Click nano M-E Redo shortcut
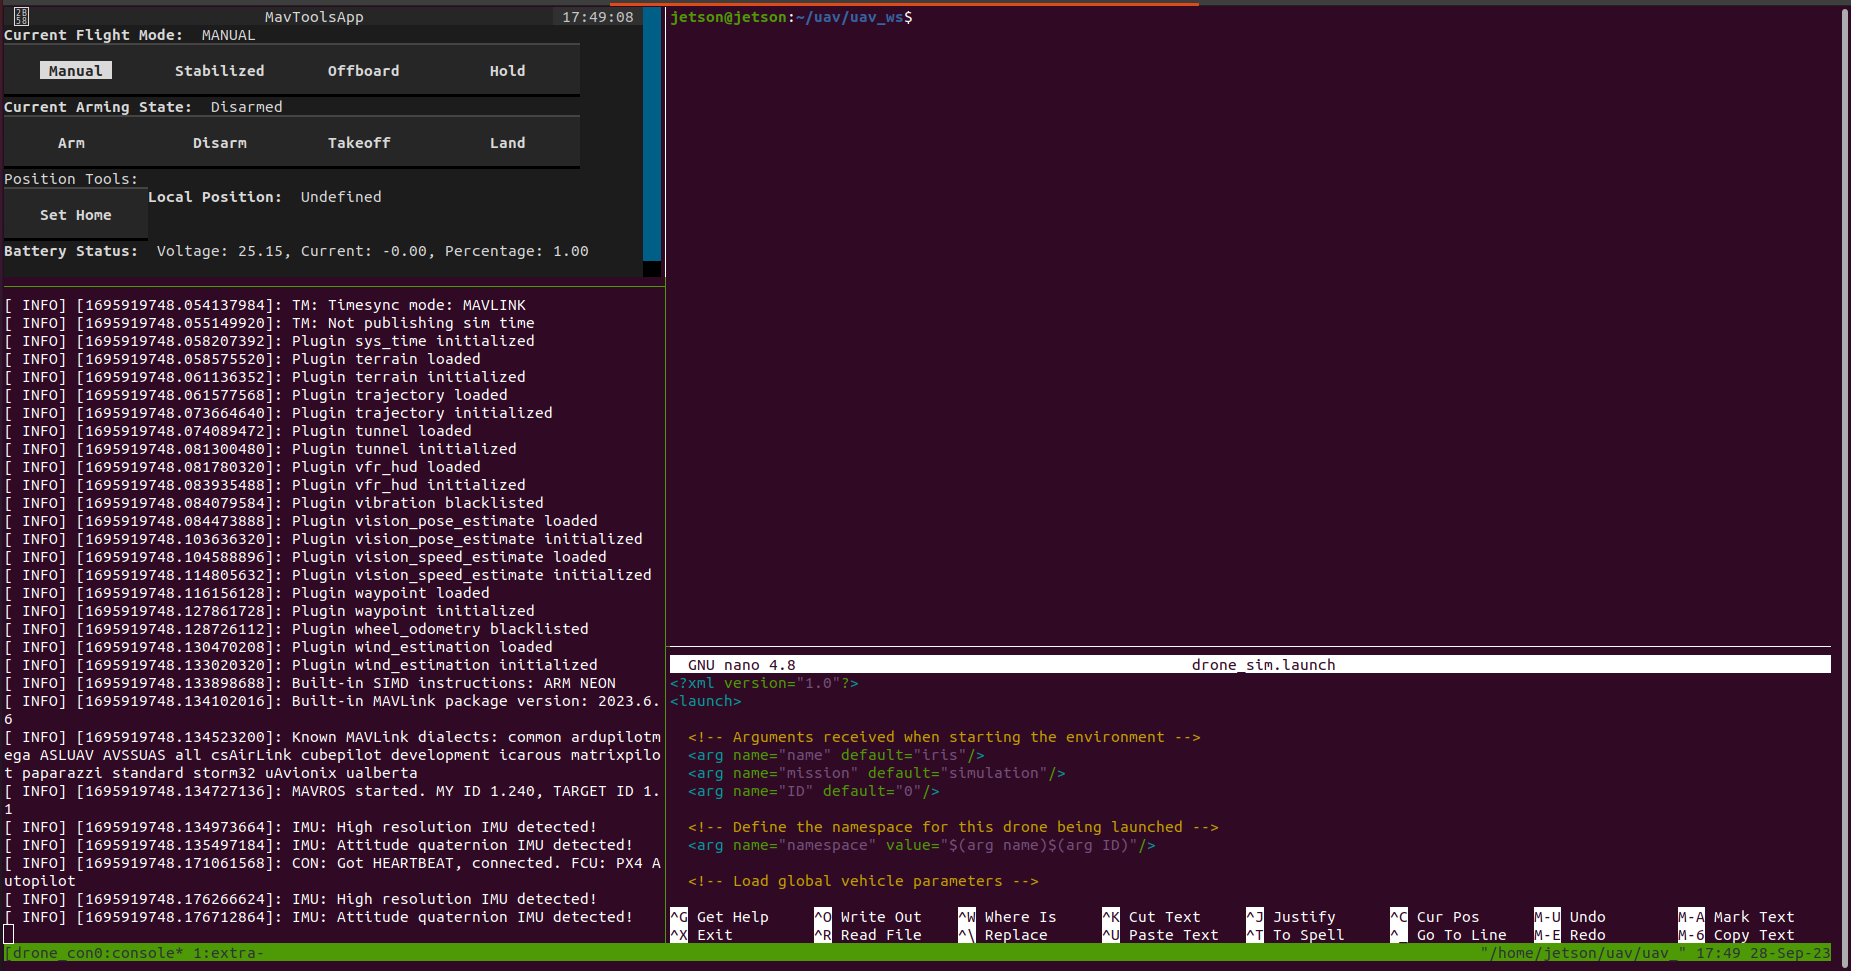Screen dimensions: 1851x971 click(x=1570, y=935)
